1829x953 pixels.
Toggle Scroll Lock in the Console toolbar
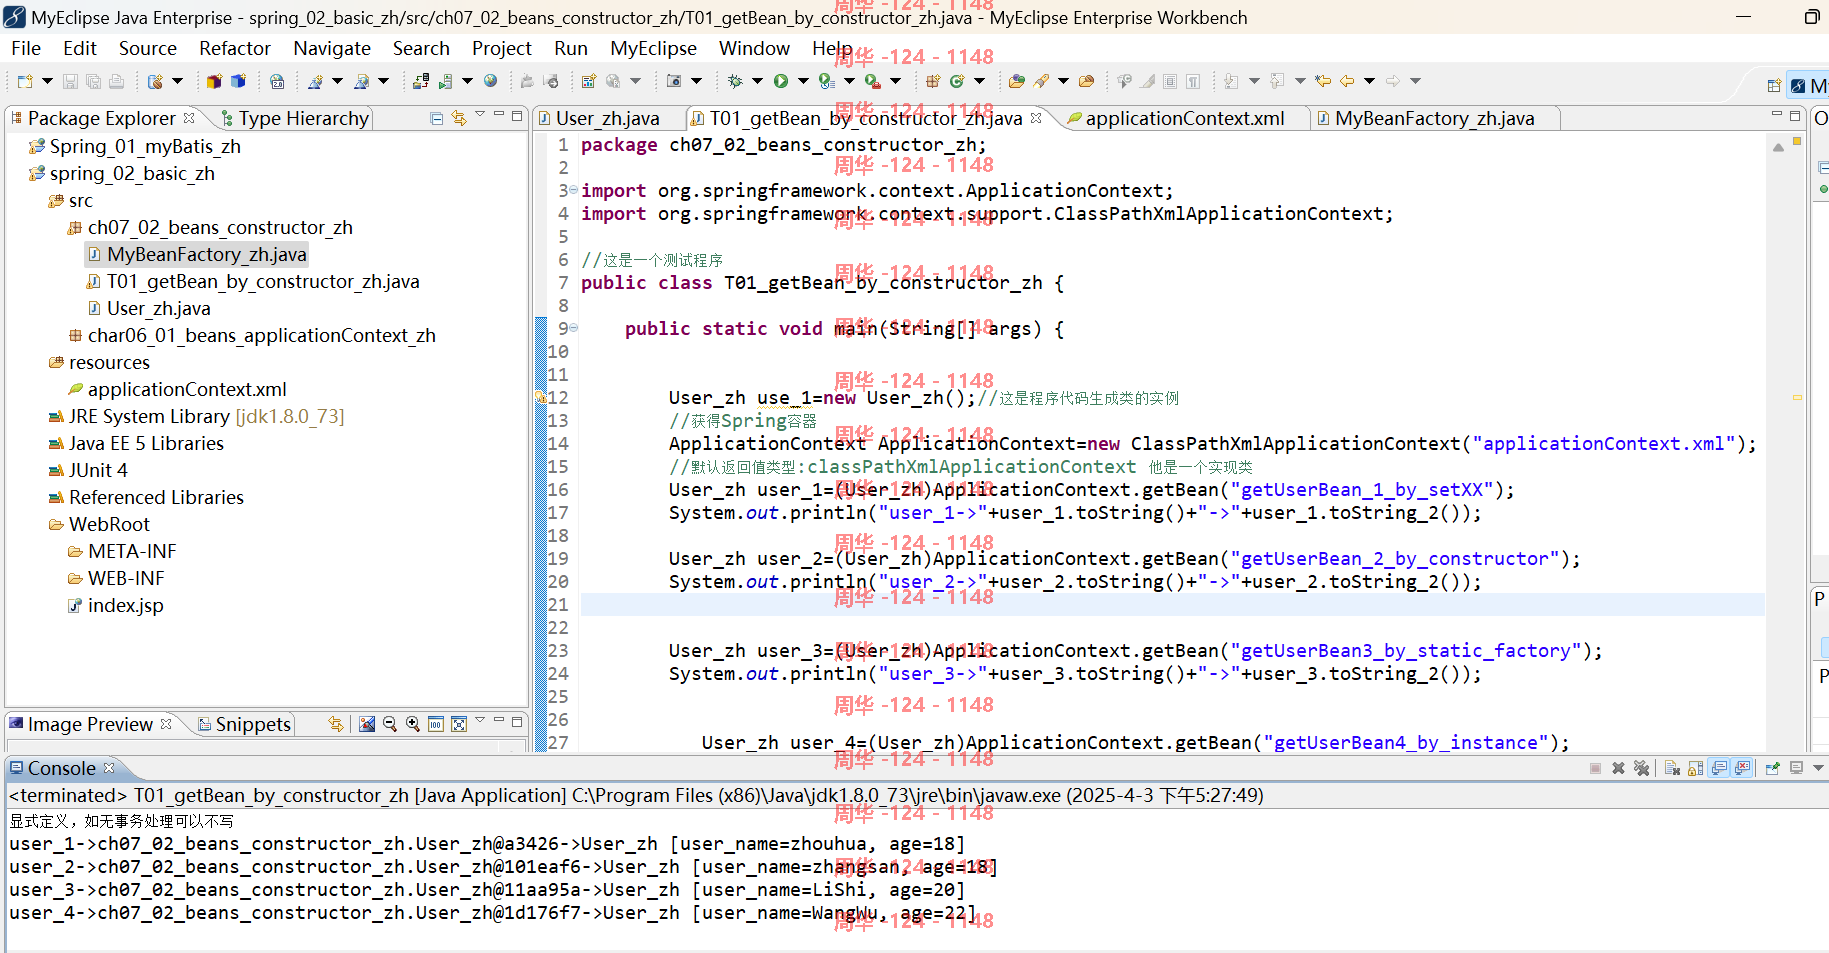pyautogui.click(x=1695, y=768)
